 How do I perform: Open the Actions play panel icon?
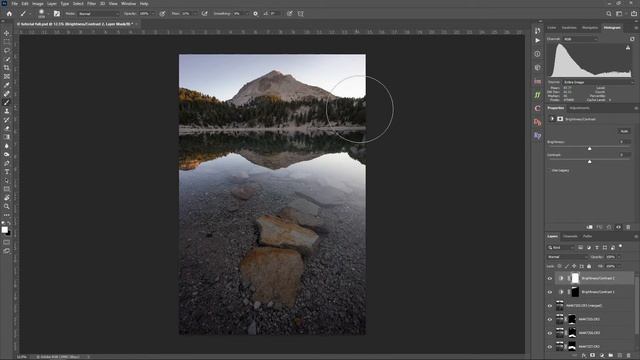(538, 40)
